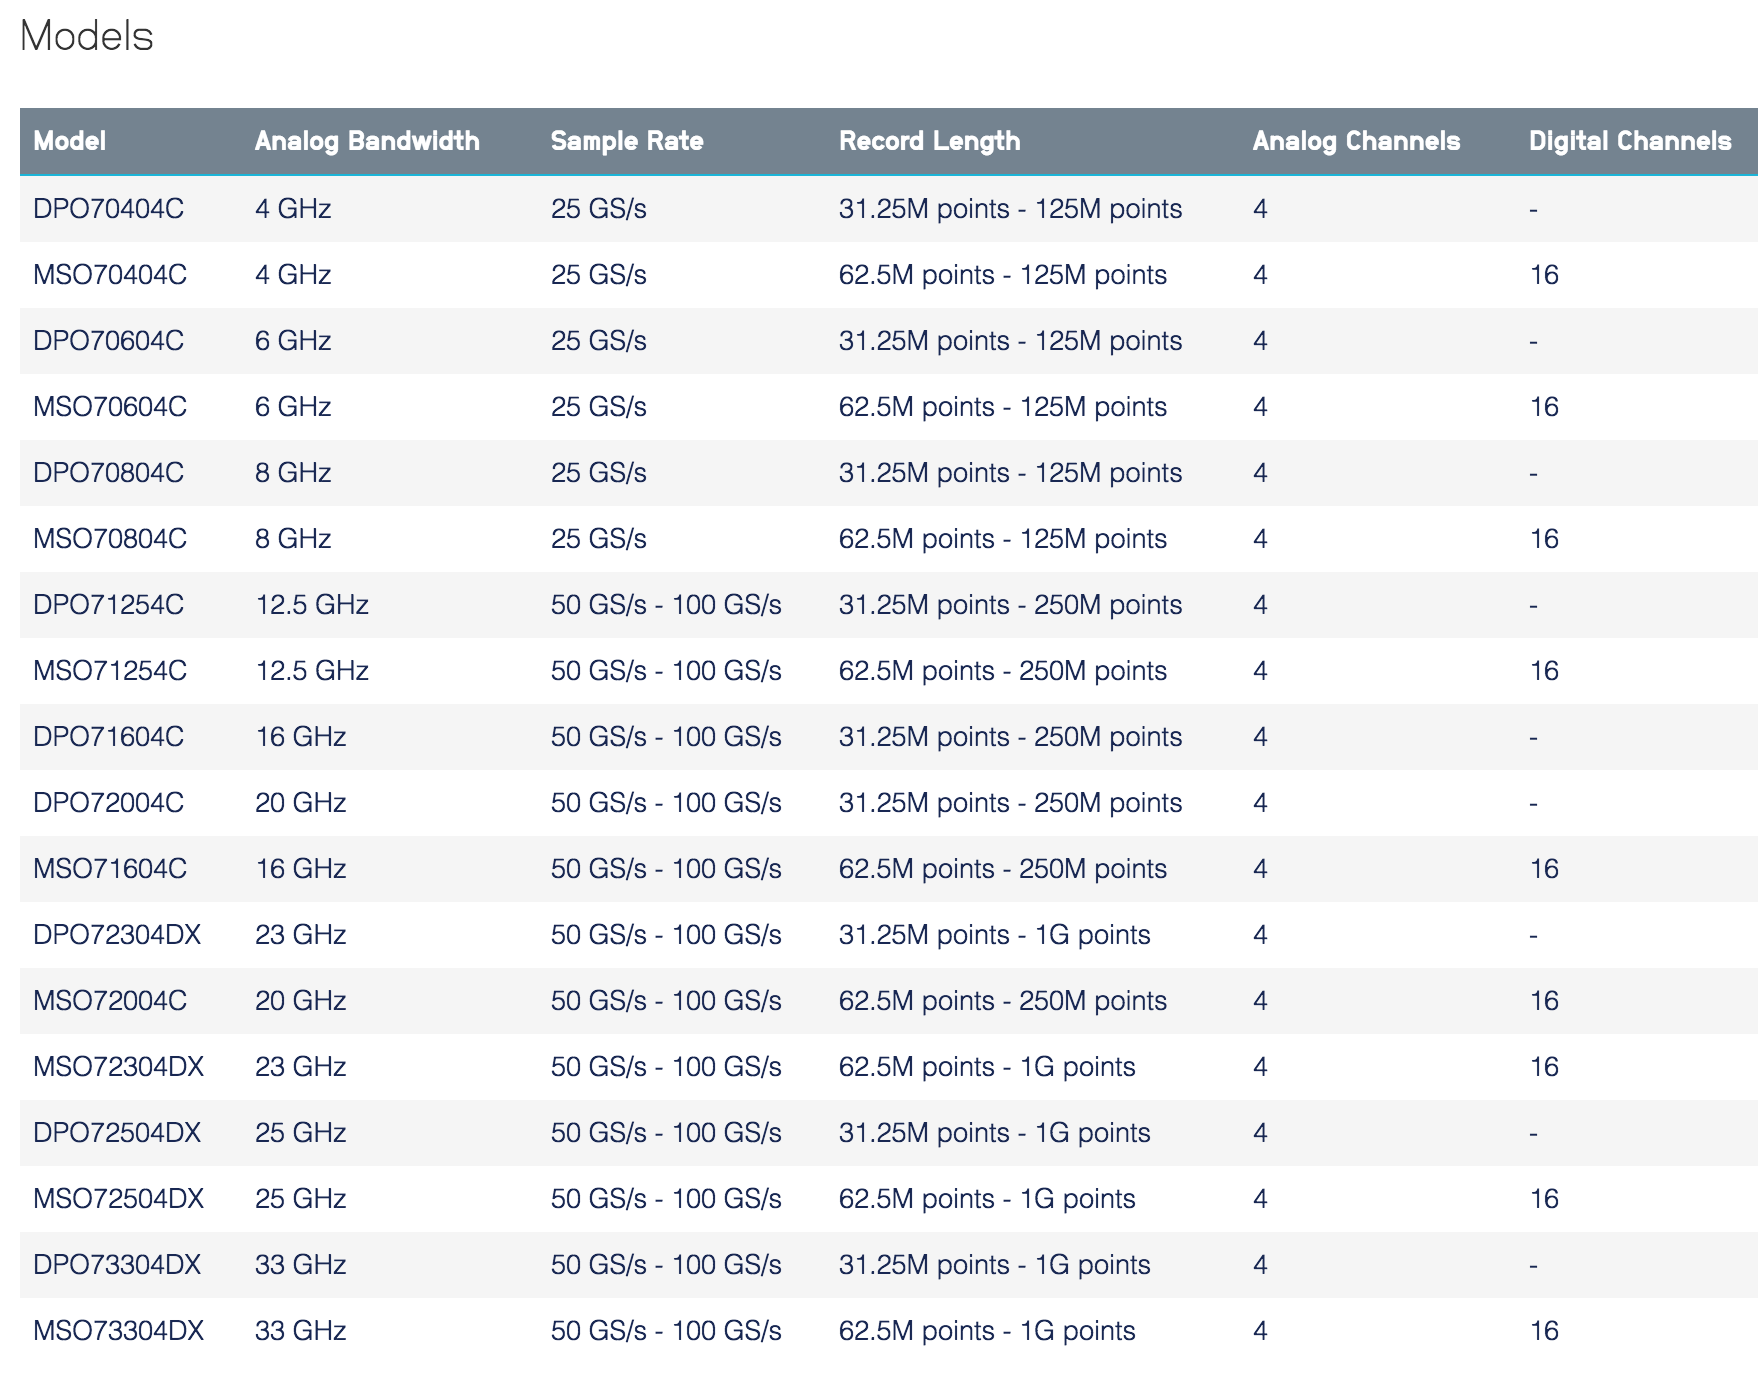The width and height of the screenshot is (1758, 1394).
Task: Select the MSO70804C model name
Action: 110,539
